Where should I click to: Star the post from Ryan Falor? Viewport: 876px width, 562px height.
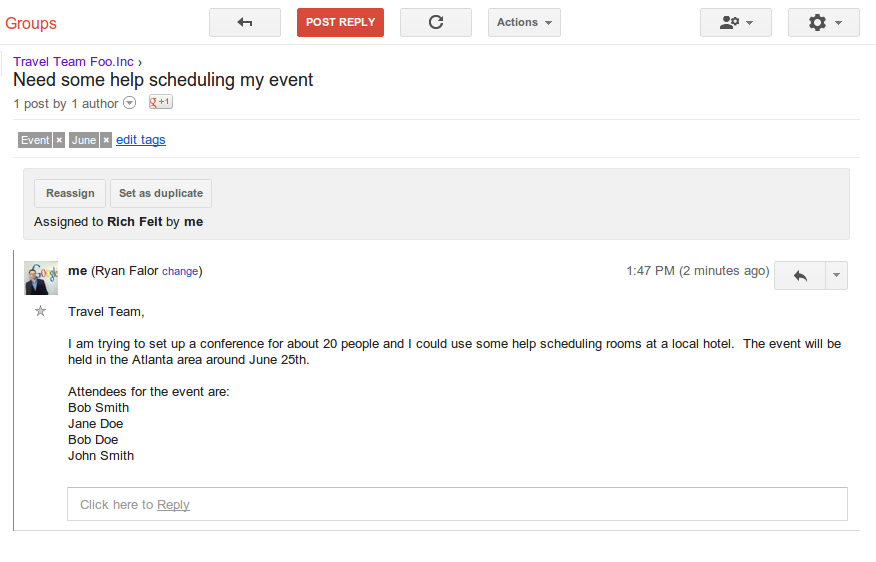pos(41,311)
